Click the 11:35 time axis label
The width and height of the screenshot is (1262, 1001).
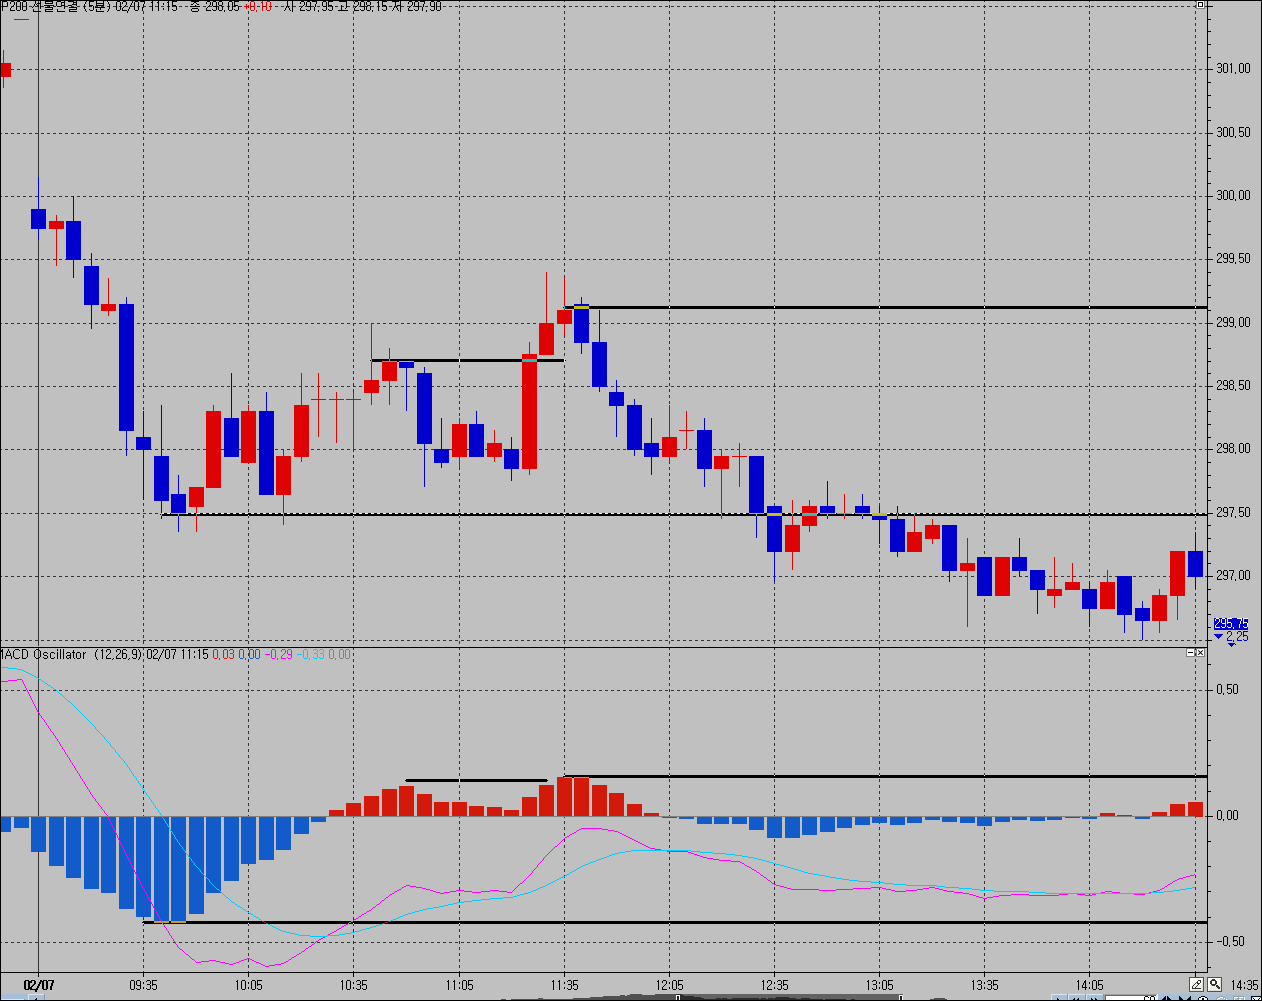[564, 985]
